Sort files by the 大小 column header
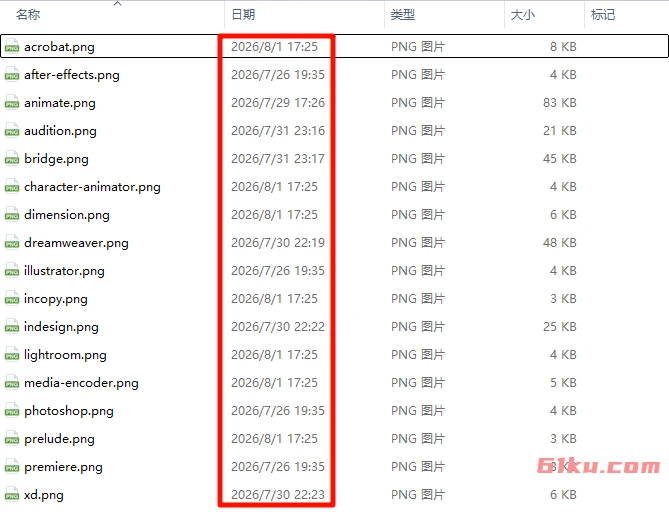The height and width of the screenshot is (516, 669). (x=523, y=15)
